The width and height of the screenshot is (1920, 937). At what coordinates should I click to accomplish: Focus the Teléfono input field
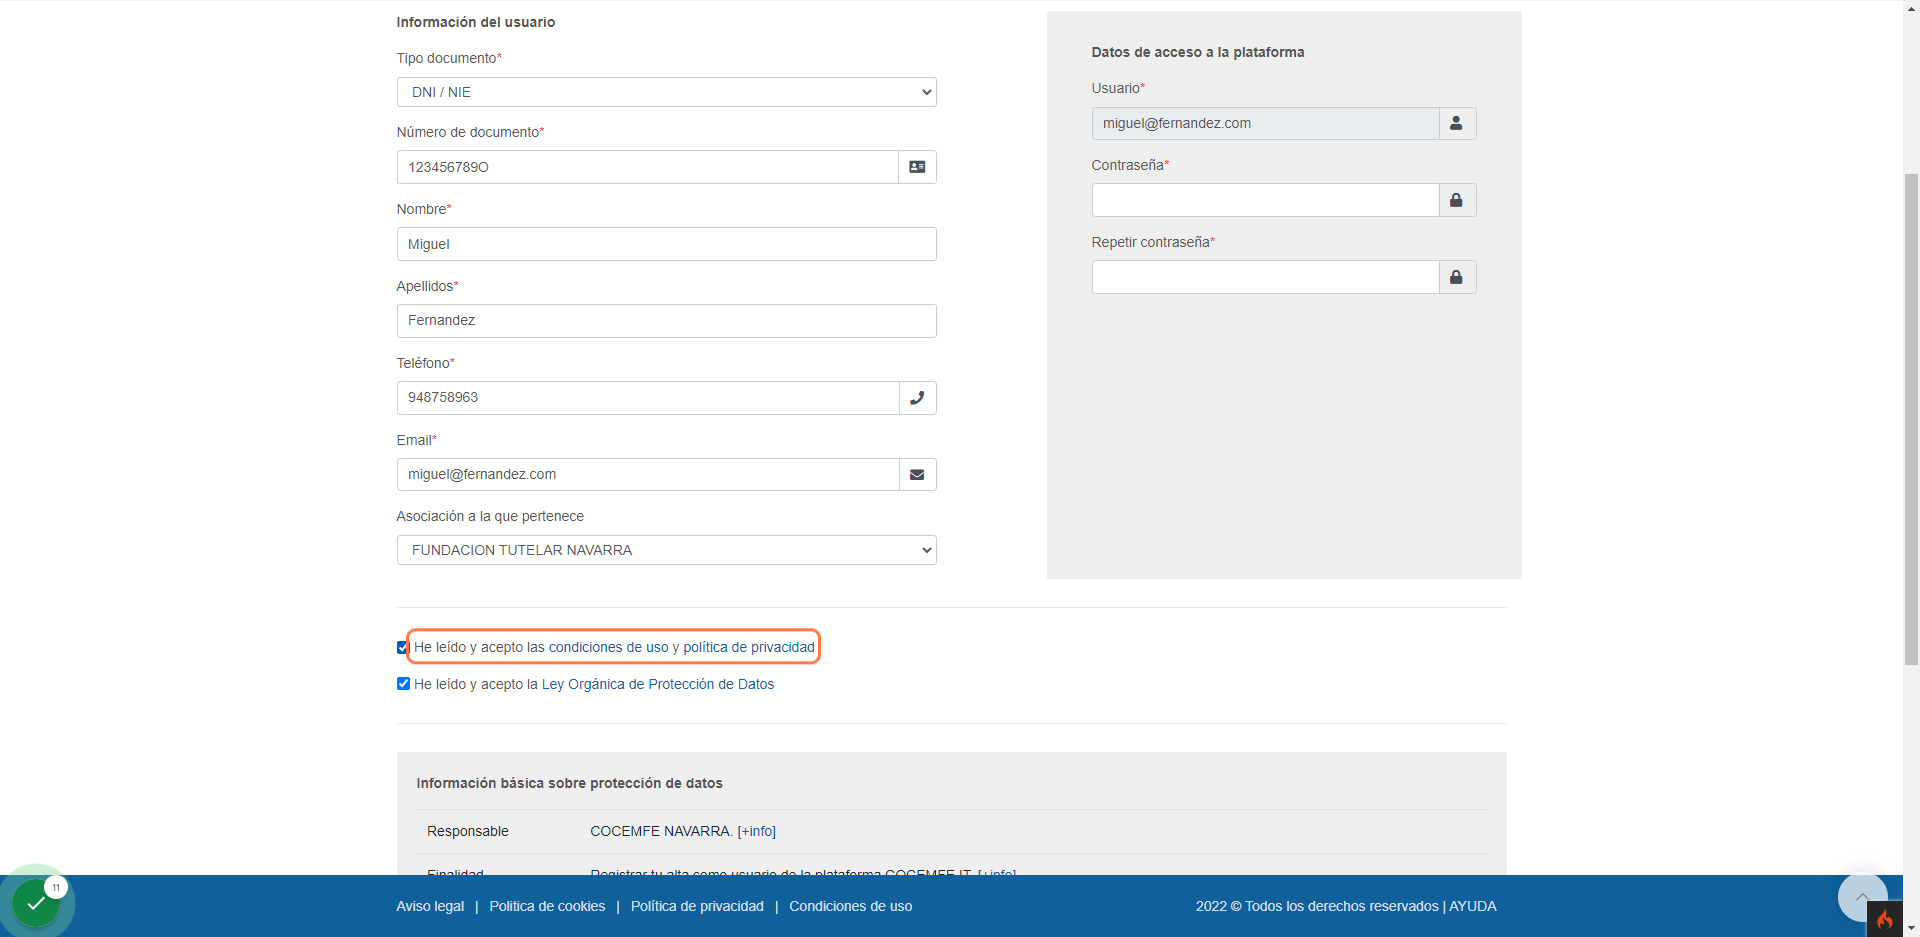coord(648,398)
